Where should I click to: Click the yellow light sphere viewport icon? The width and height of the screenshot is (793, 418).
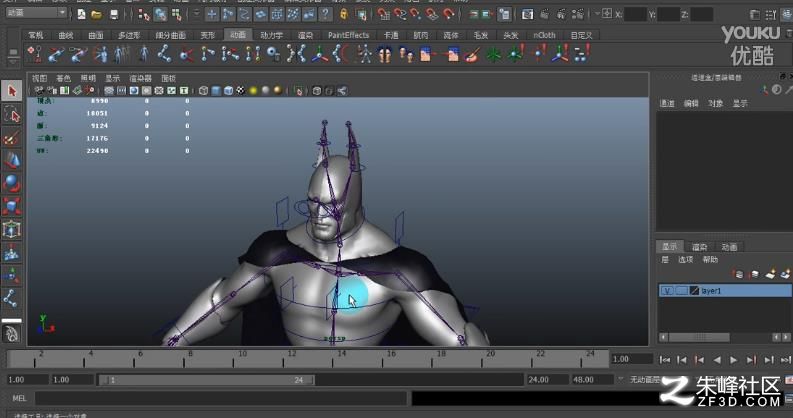tap(253, 91)
